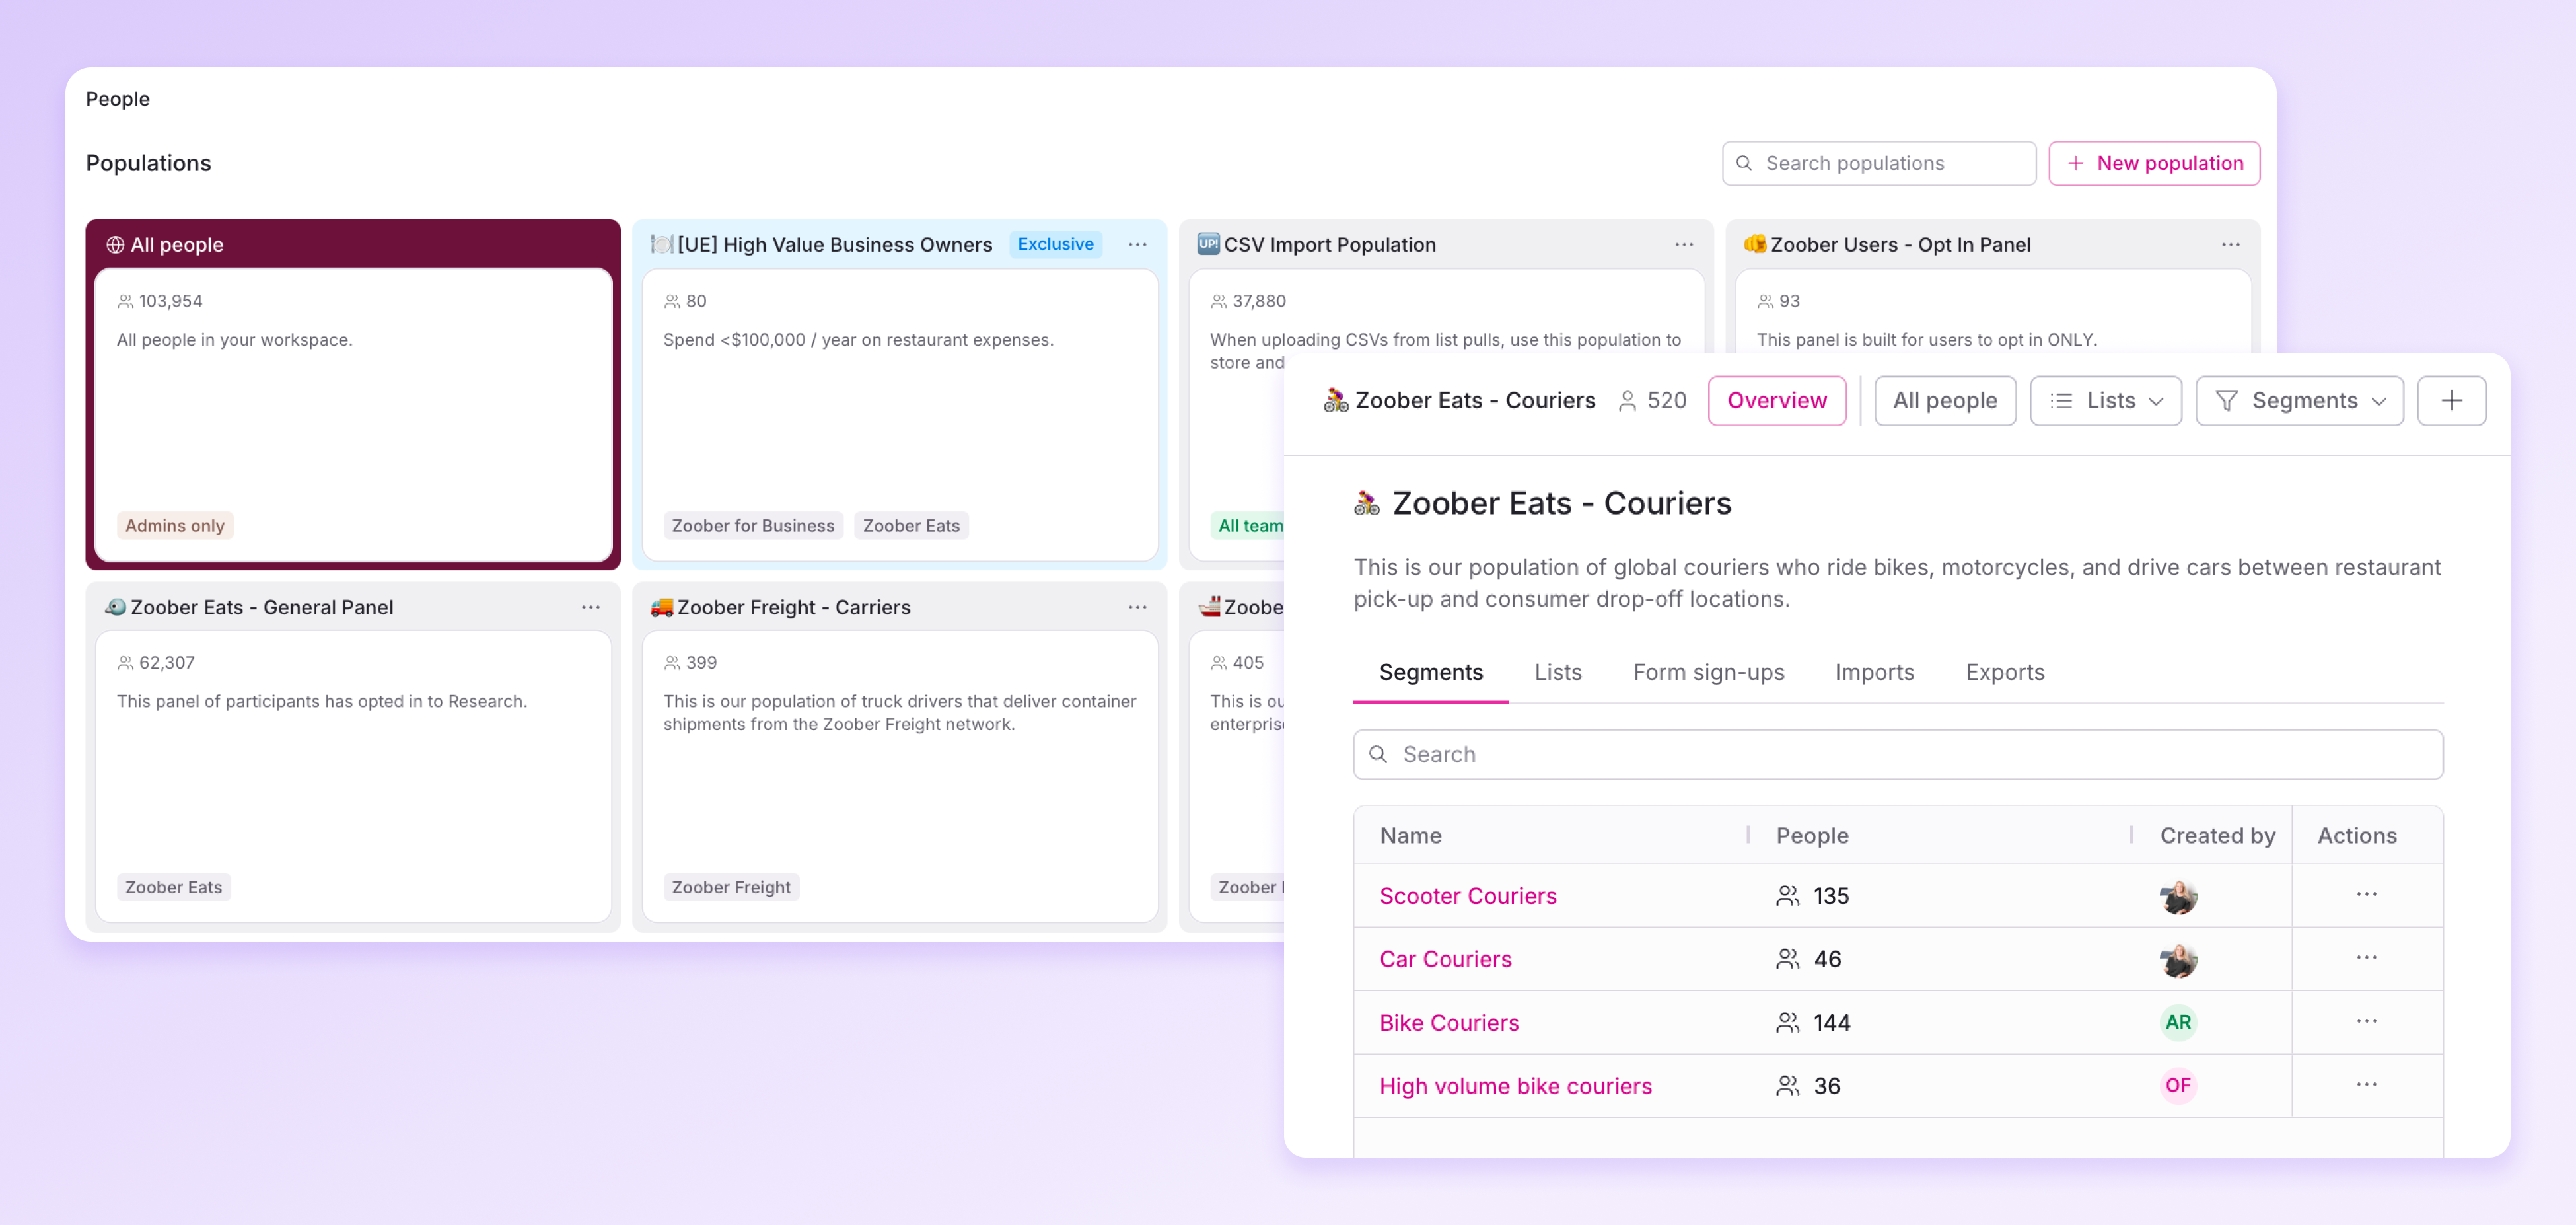The image size is (2576, 1225).
Task: Open options for Zoober Eats General Panel
Action: coord(591,607)
